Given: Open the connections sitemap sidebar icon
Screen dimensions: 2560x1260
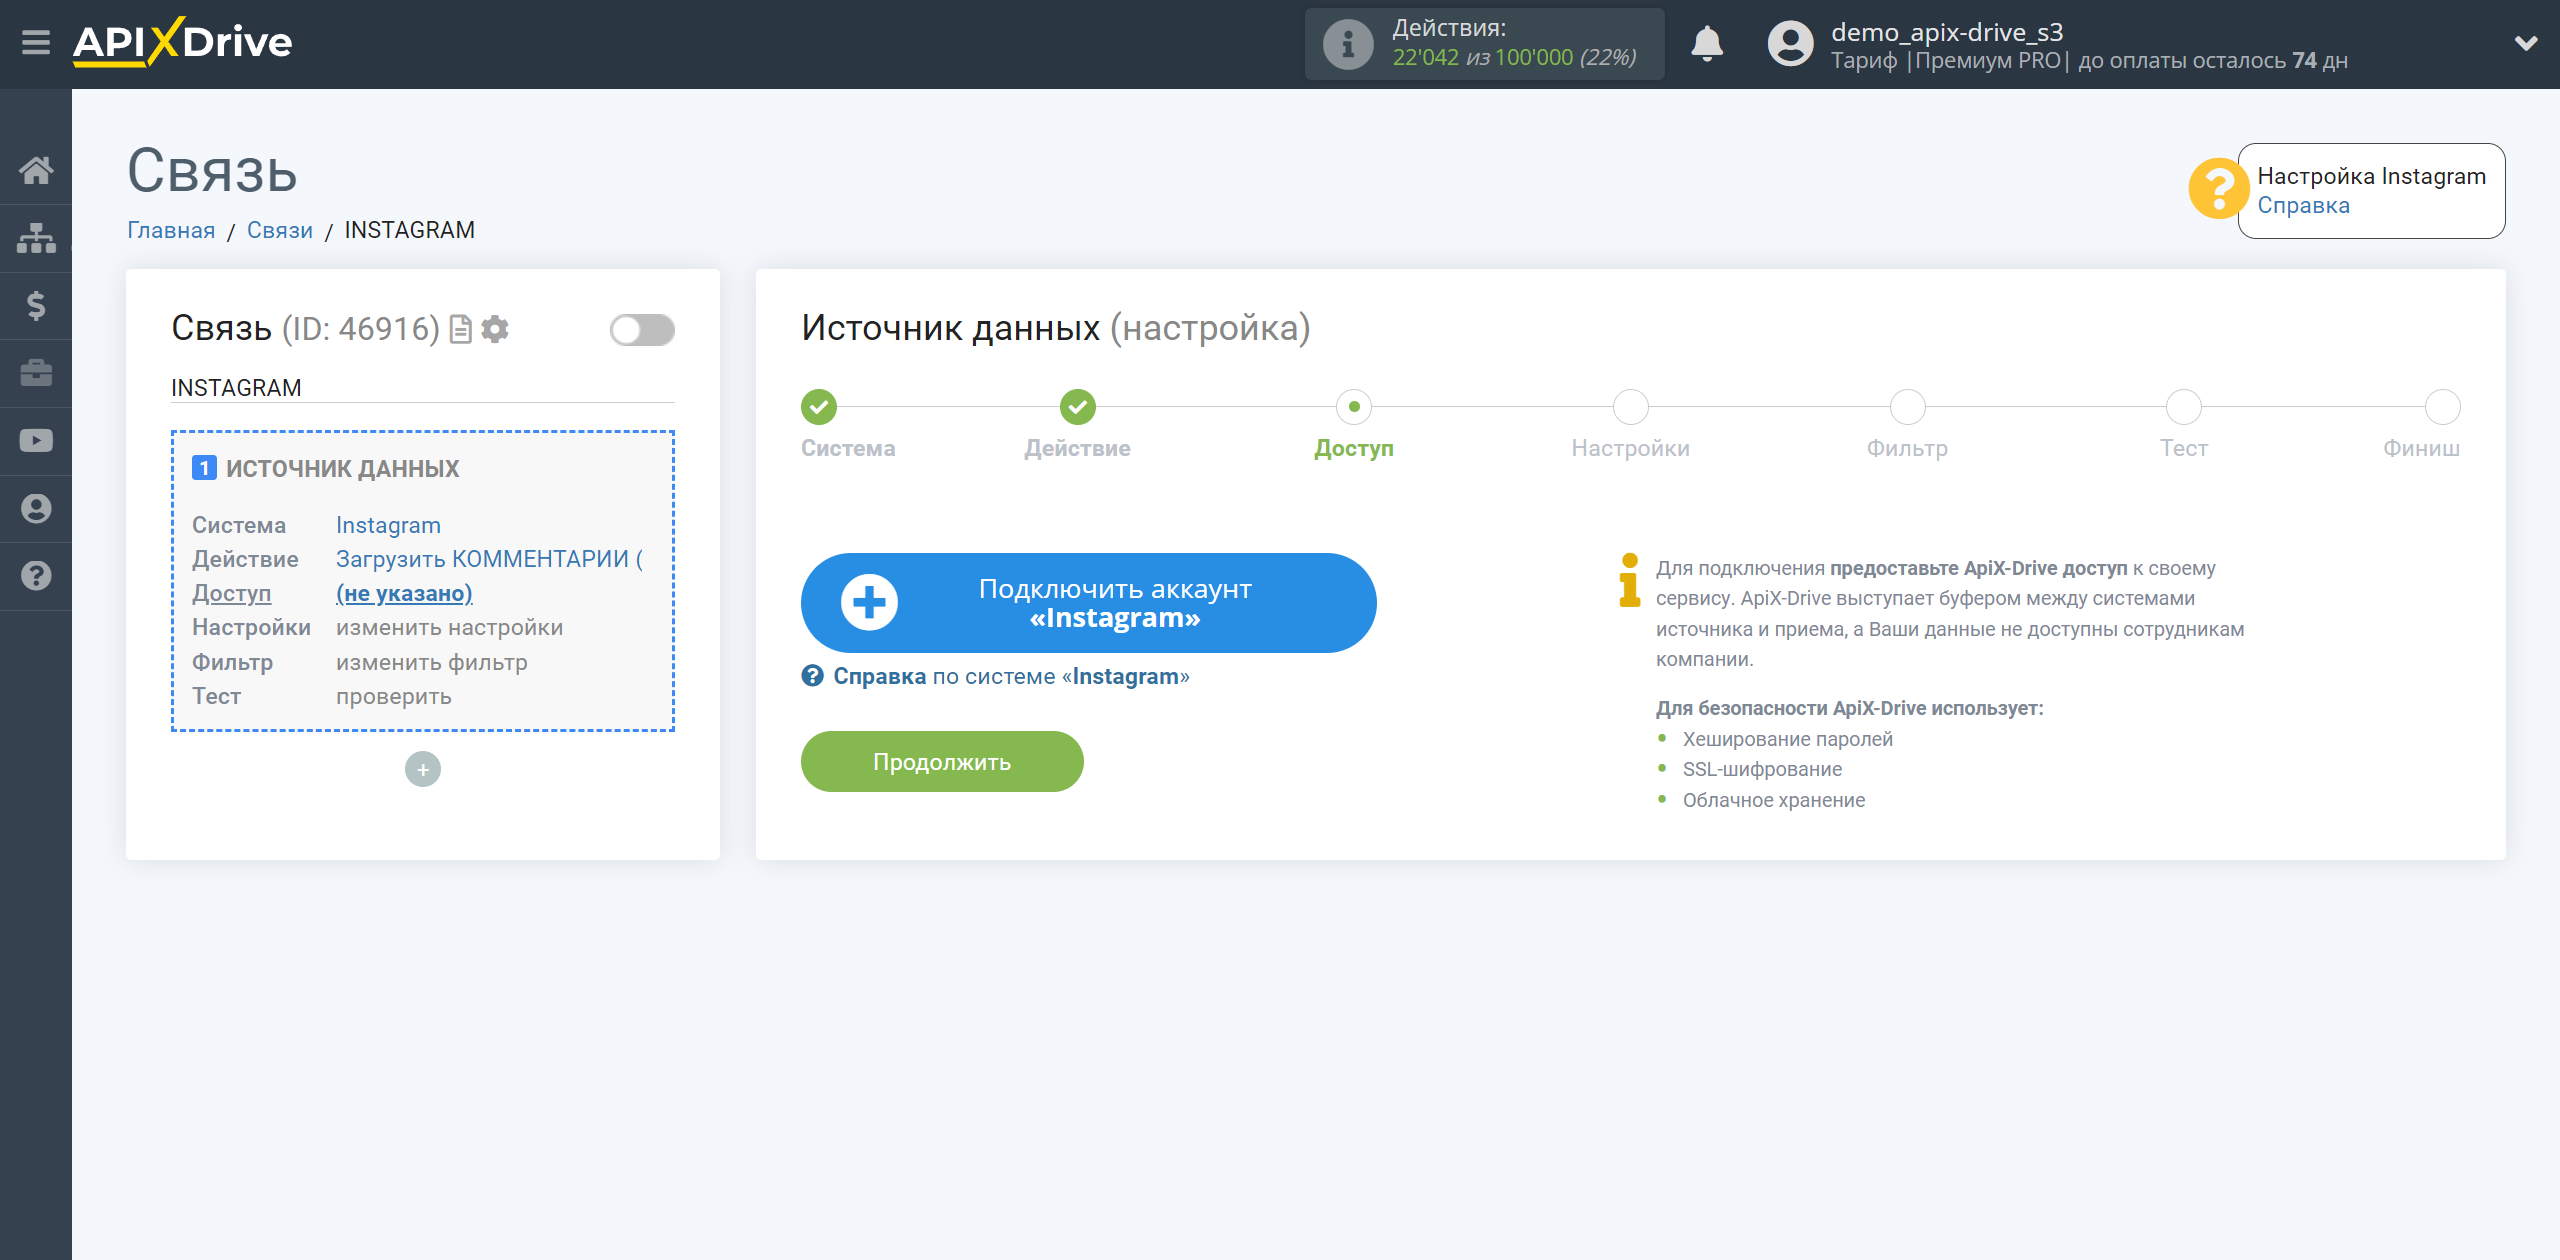Looking at the screenshot, I should pyautogui.click(x=36, y=238).
